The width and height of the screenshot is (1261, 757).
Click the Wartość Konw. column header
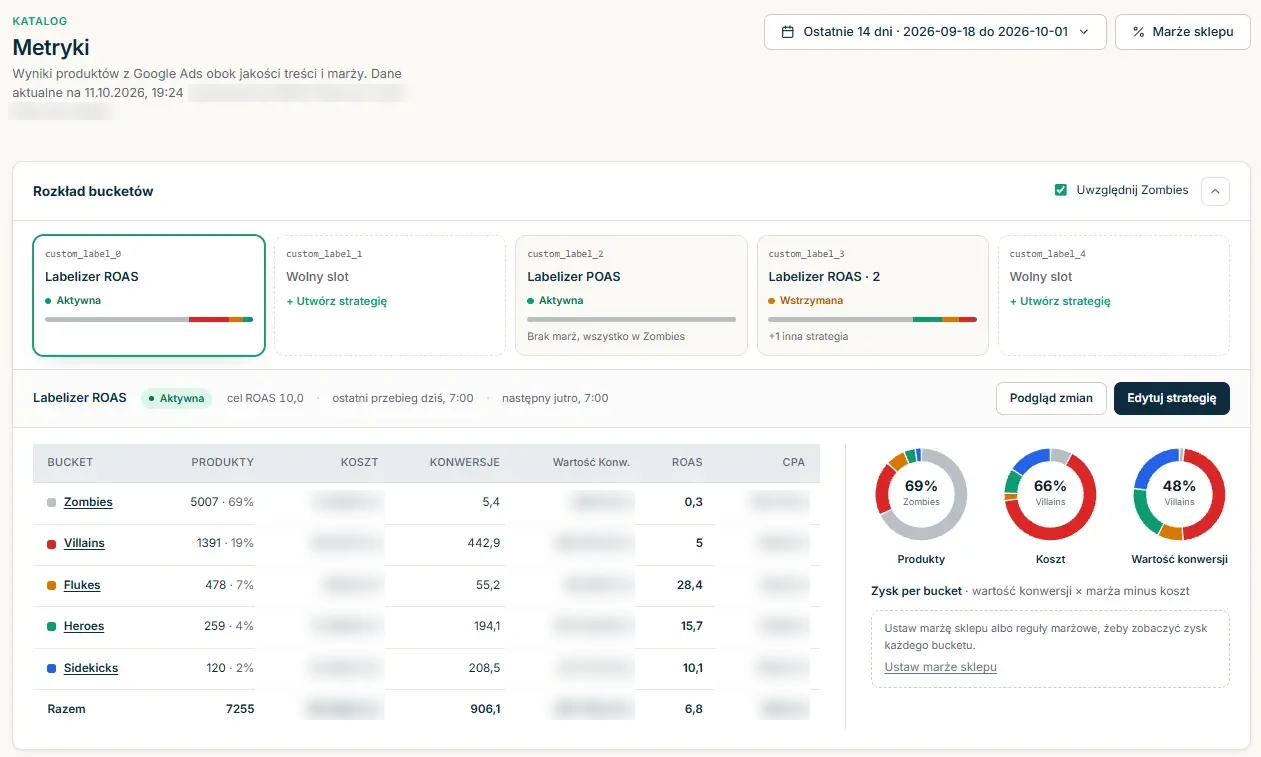click(x=591, y=462)
